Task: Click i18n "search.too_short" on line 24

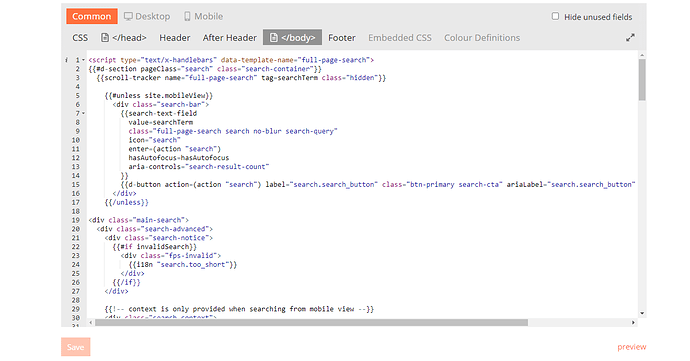Action: pyautogui.click(x=183, y=265)
